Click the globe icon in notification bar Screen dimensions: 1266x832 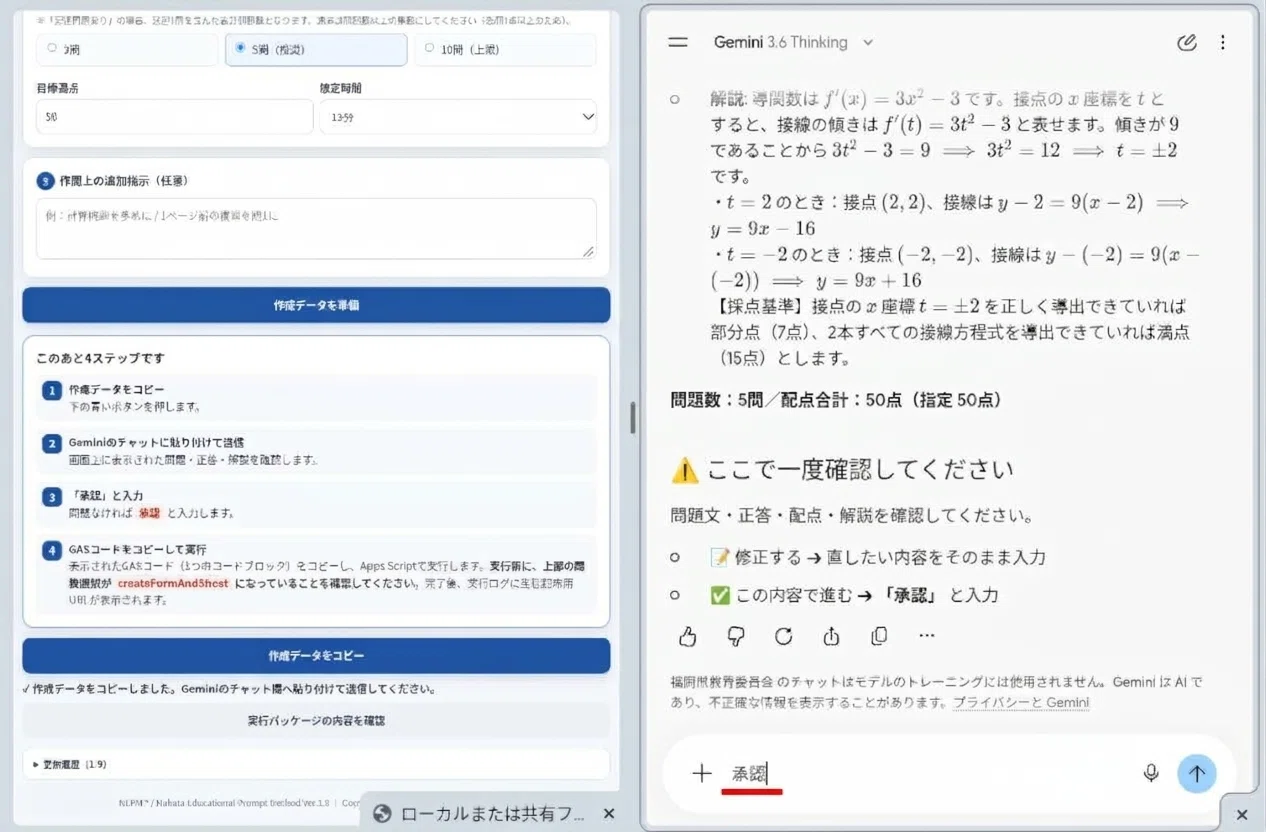point(381,813)
